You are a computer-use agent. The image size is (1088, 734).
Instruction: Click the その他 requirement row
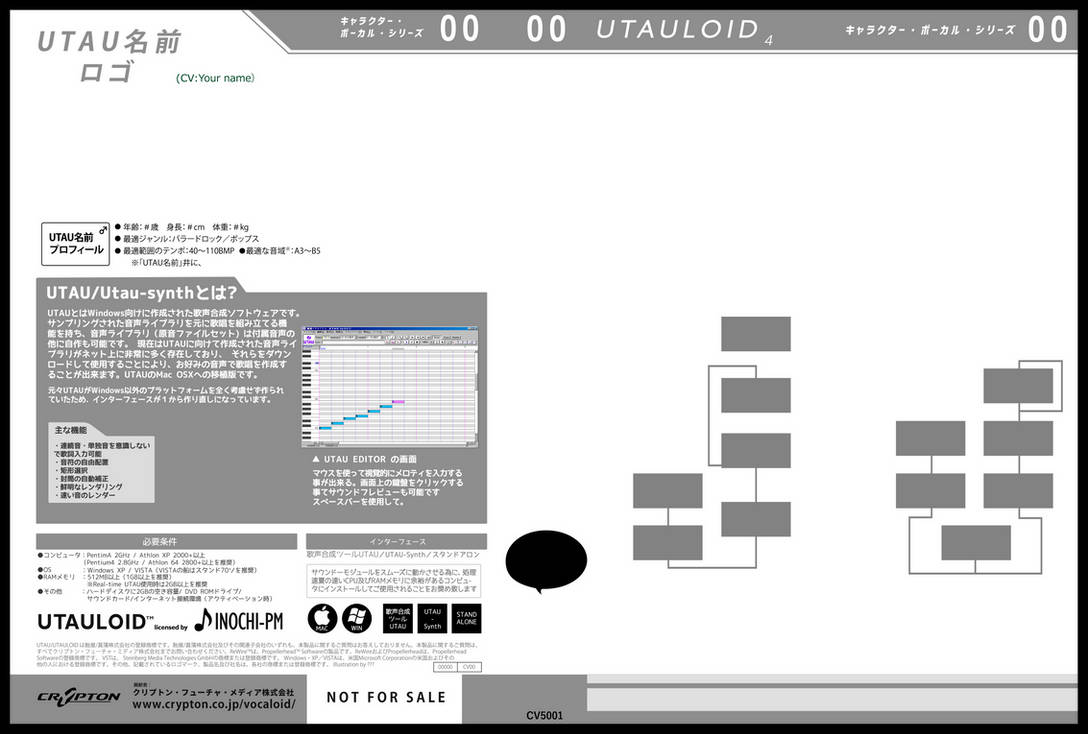click(155, 595)
